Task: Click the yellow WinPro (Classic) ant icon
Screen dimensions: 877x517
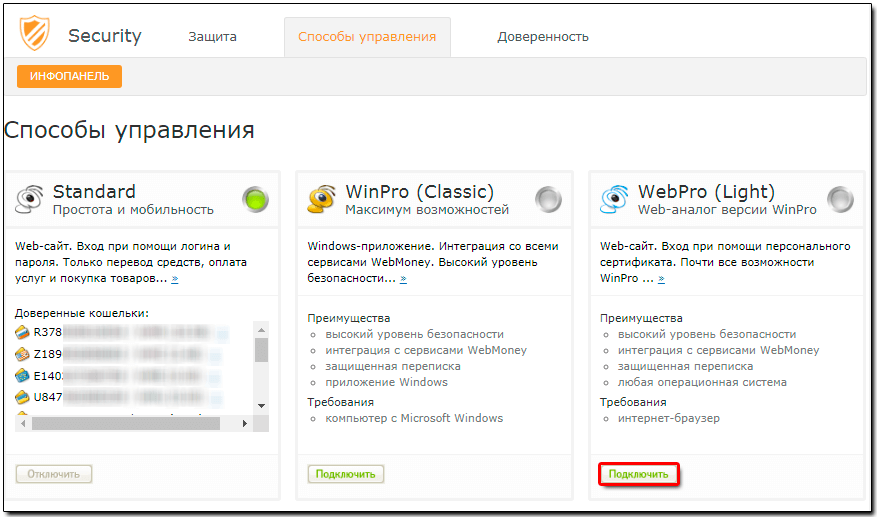Action: pyautogui.click(x=322, y=200)
